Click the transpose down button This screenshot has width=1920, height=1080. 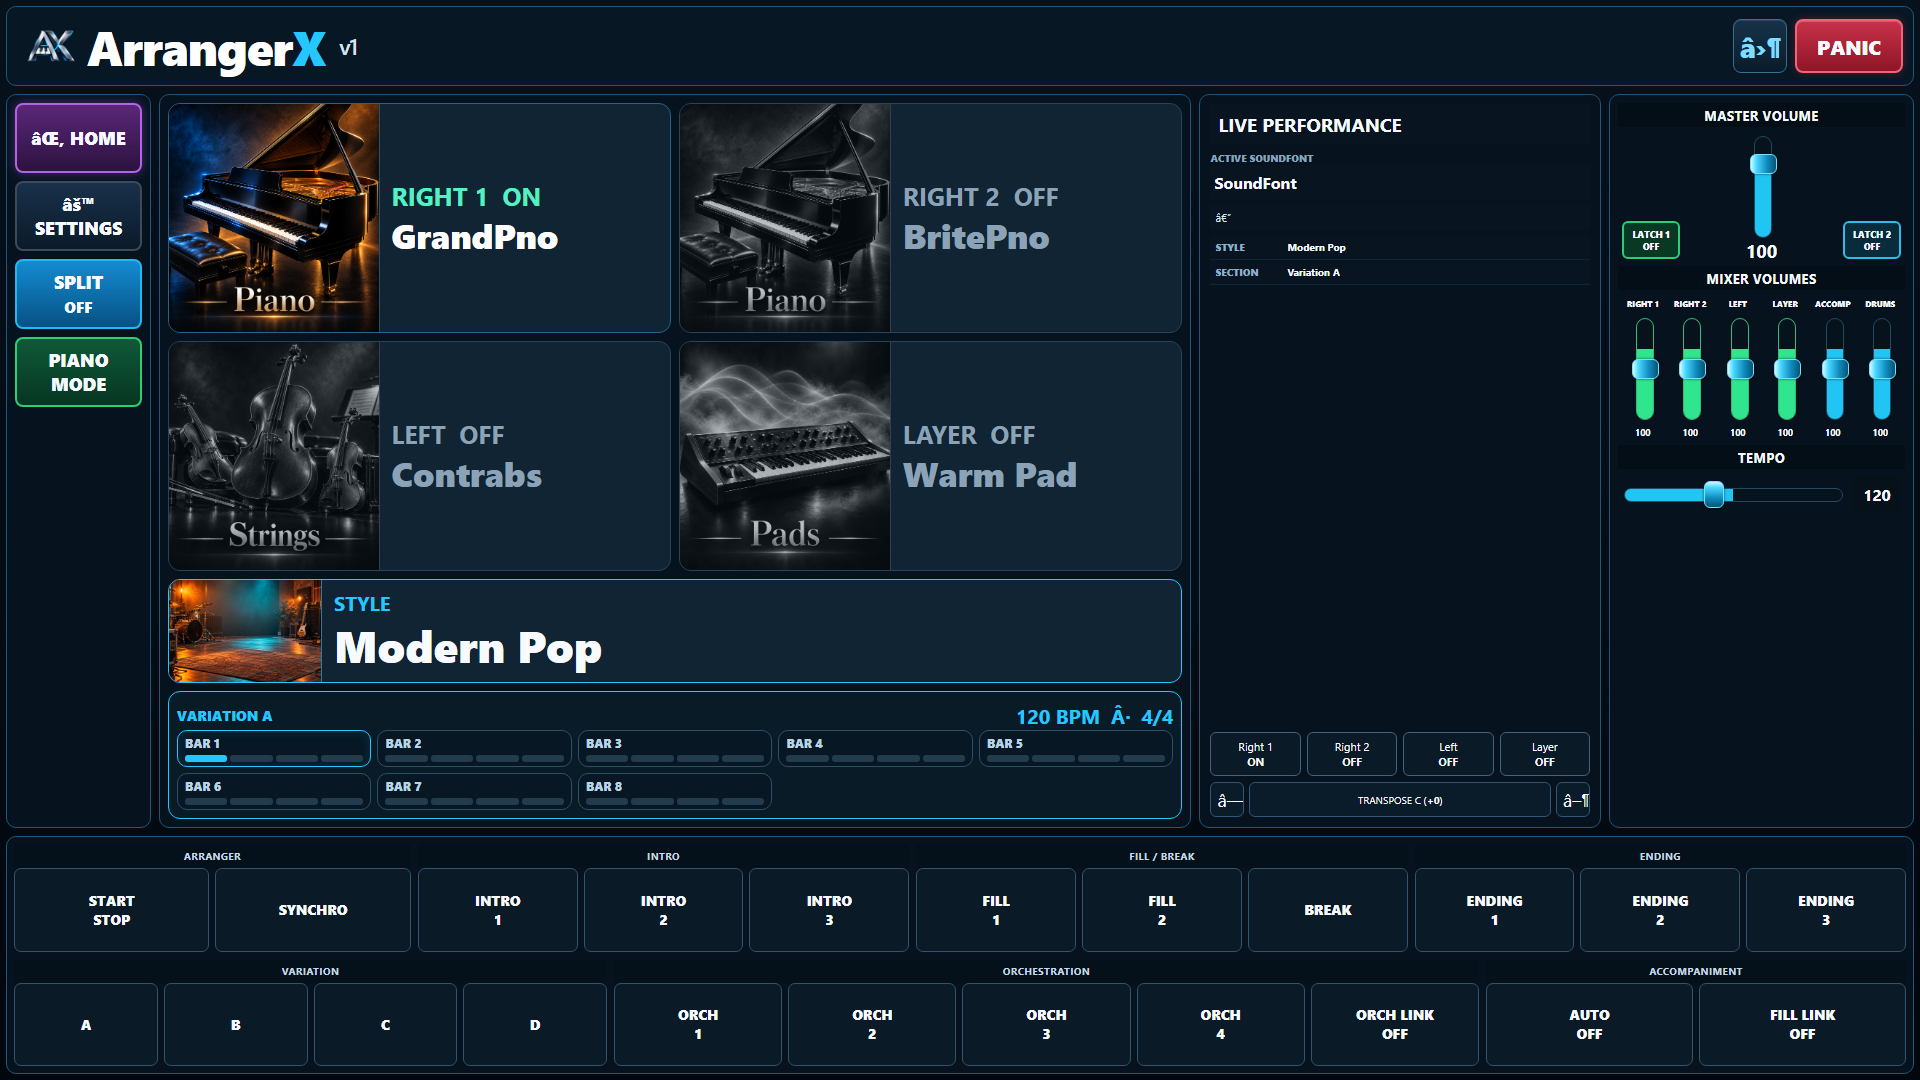coord(1227,800)
